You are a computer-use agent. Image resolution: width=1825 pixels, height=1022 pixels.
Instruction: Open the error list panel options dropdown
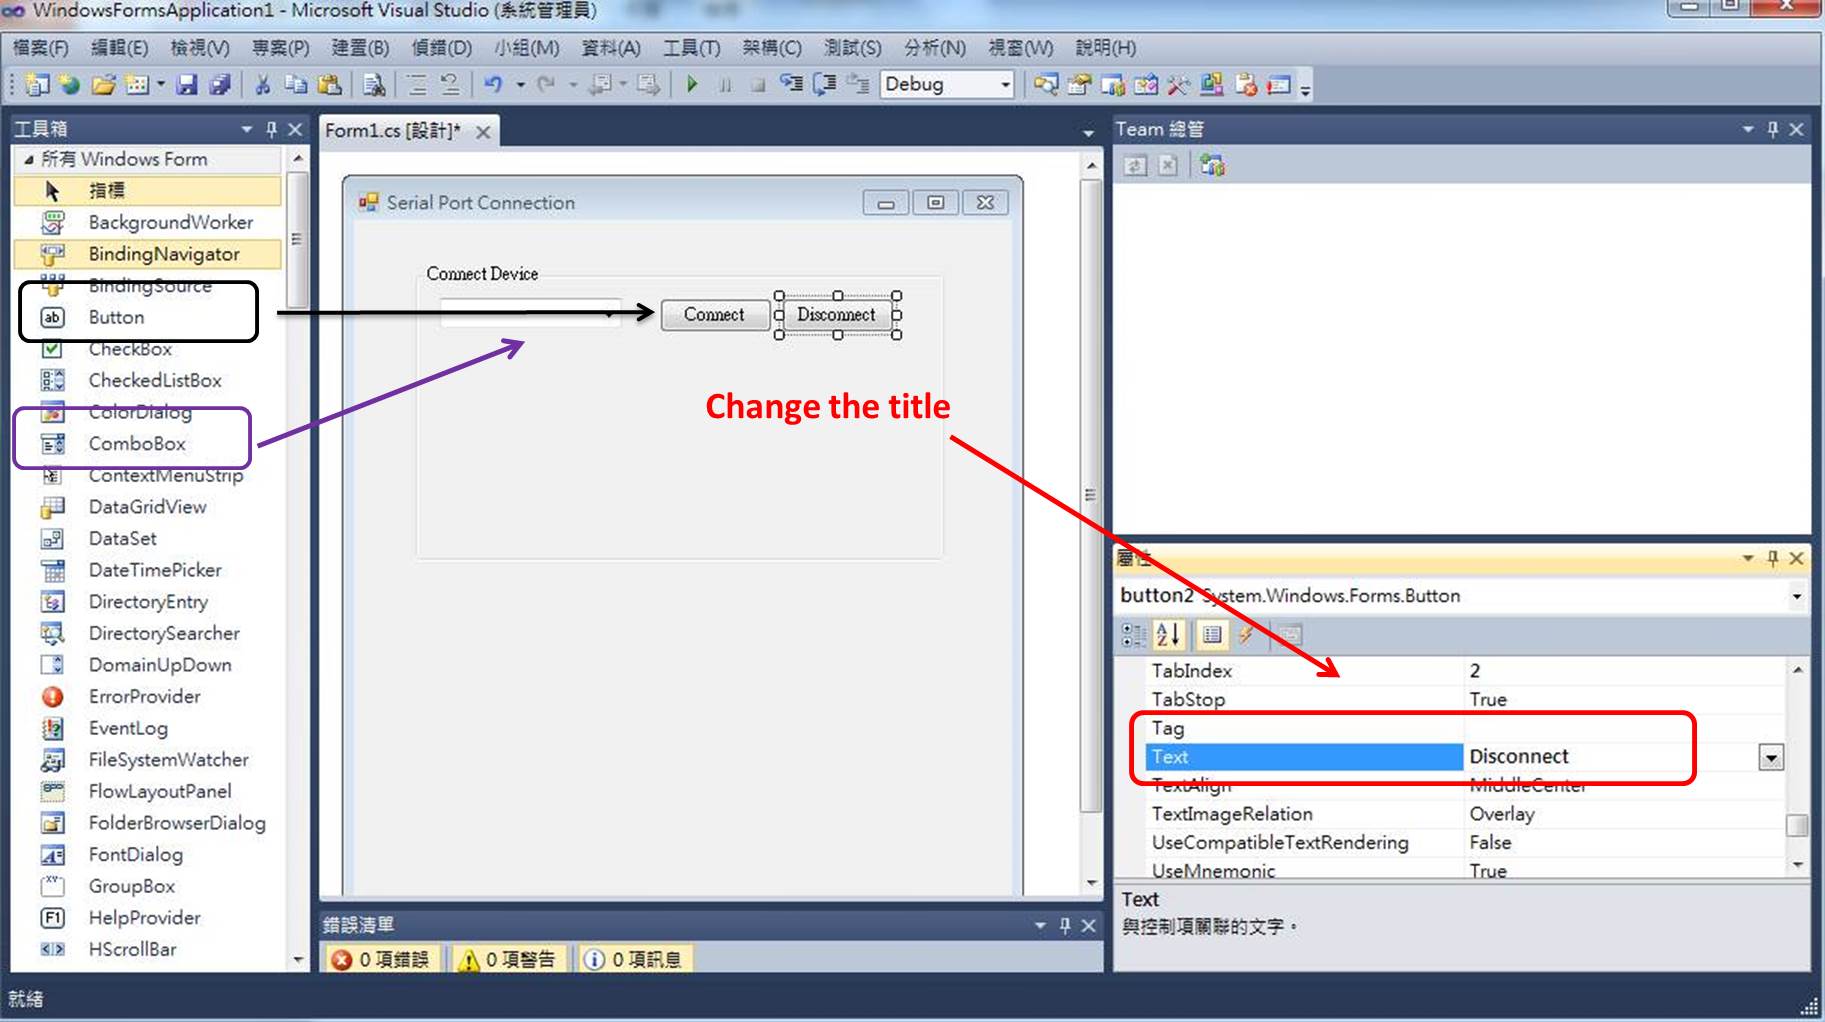pyautogui.click(x=1041, y=926)
